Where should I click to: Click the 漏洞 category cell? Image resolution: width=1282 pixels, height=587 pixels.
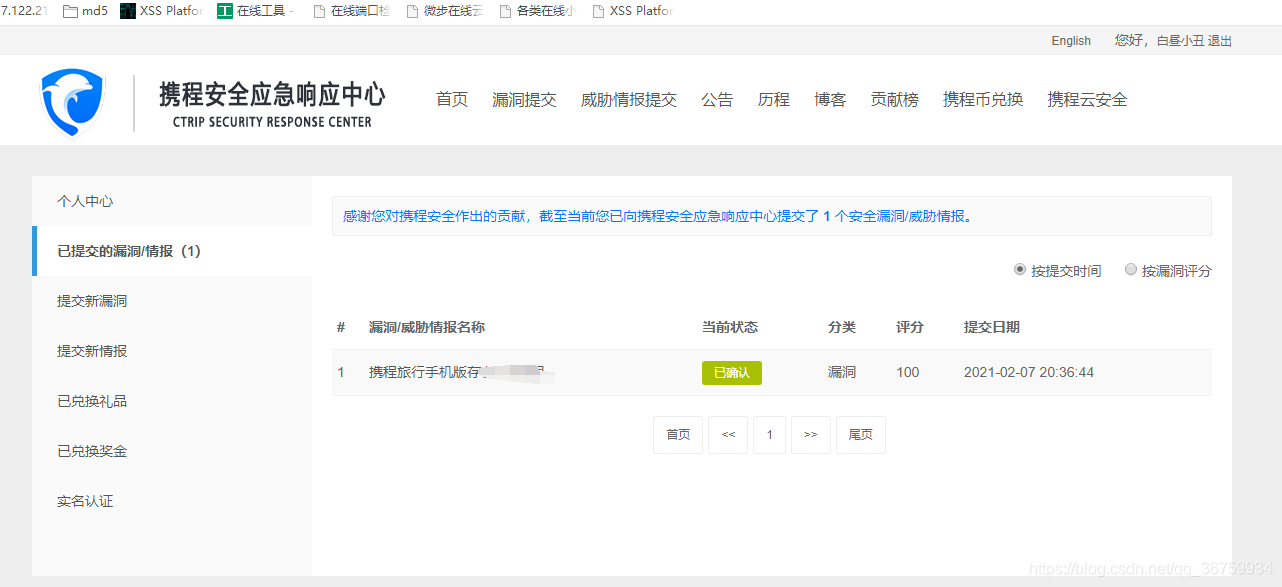point(842,372)
